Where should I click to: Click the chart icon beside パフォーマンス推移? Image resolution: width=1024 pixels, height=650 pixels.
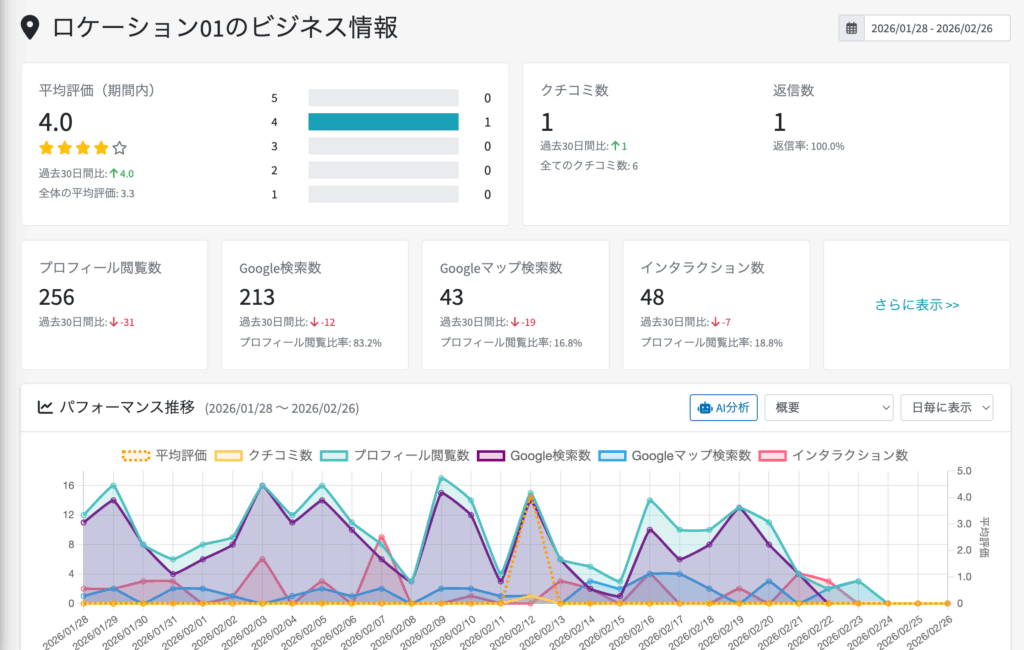[45, 407]
